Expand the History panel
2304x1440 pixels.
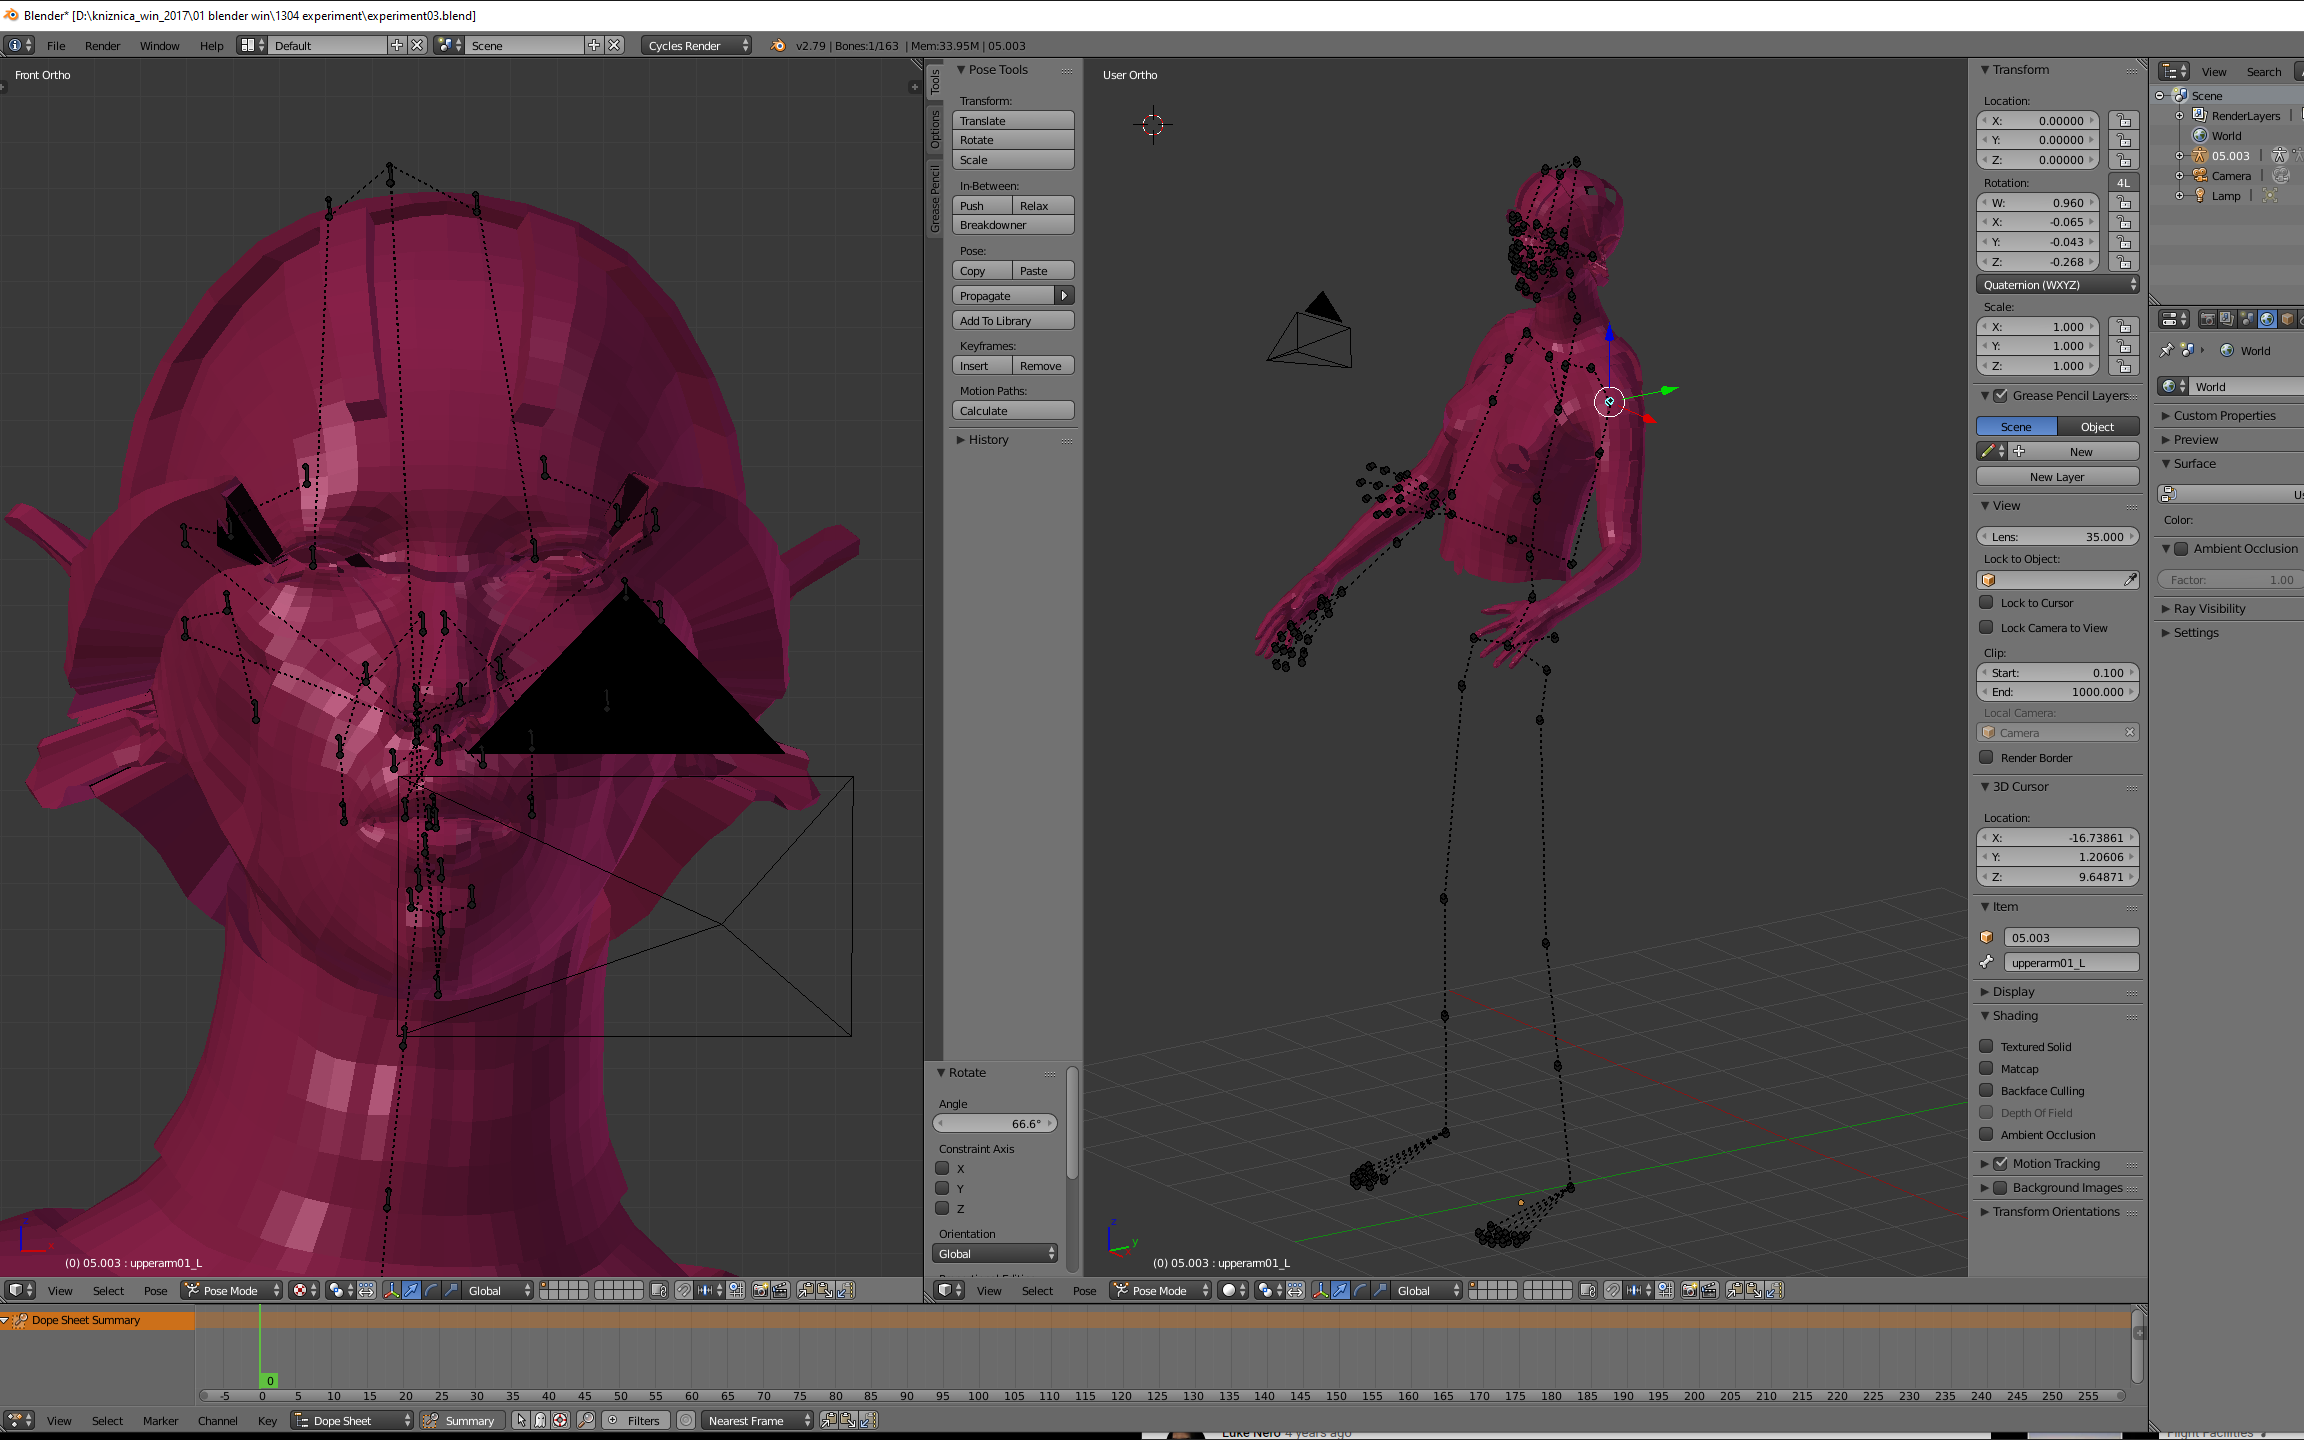(x=987, y=440)
